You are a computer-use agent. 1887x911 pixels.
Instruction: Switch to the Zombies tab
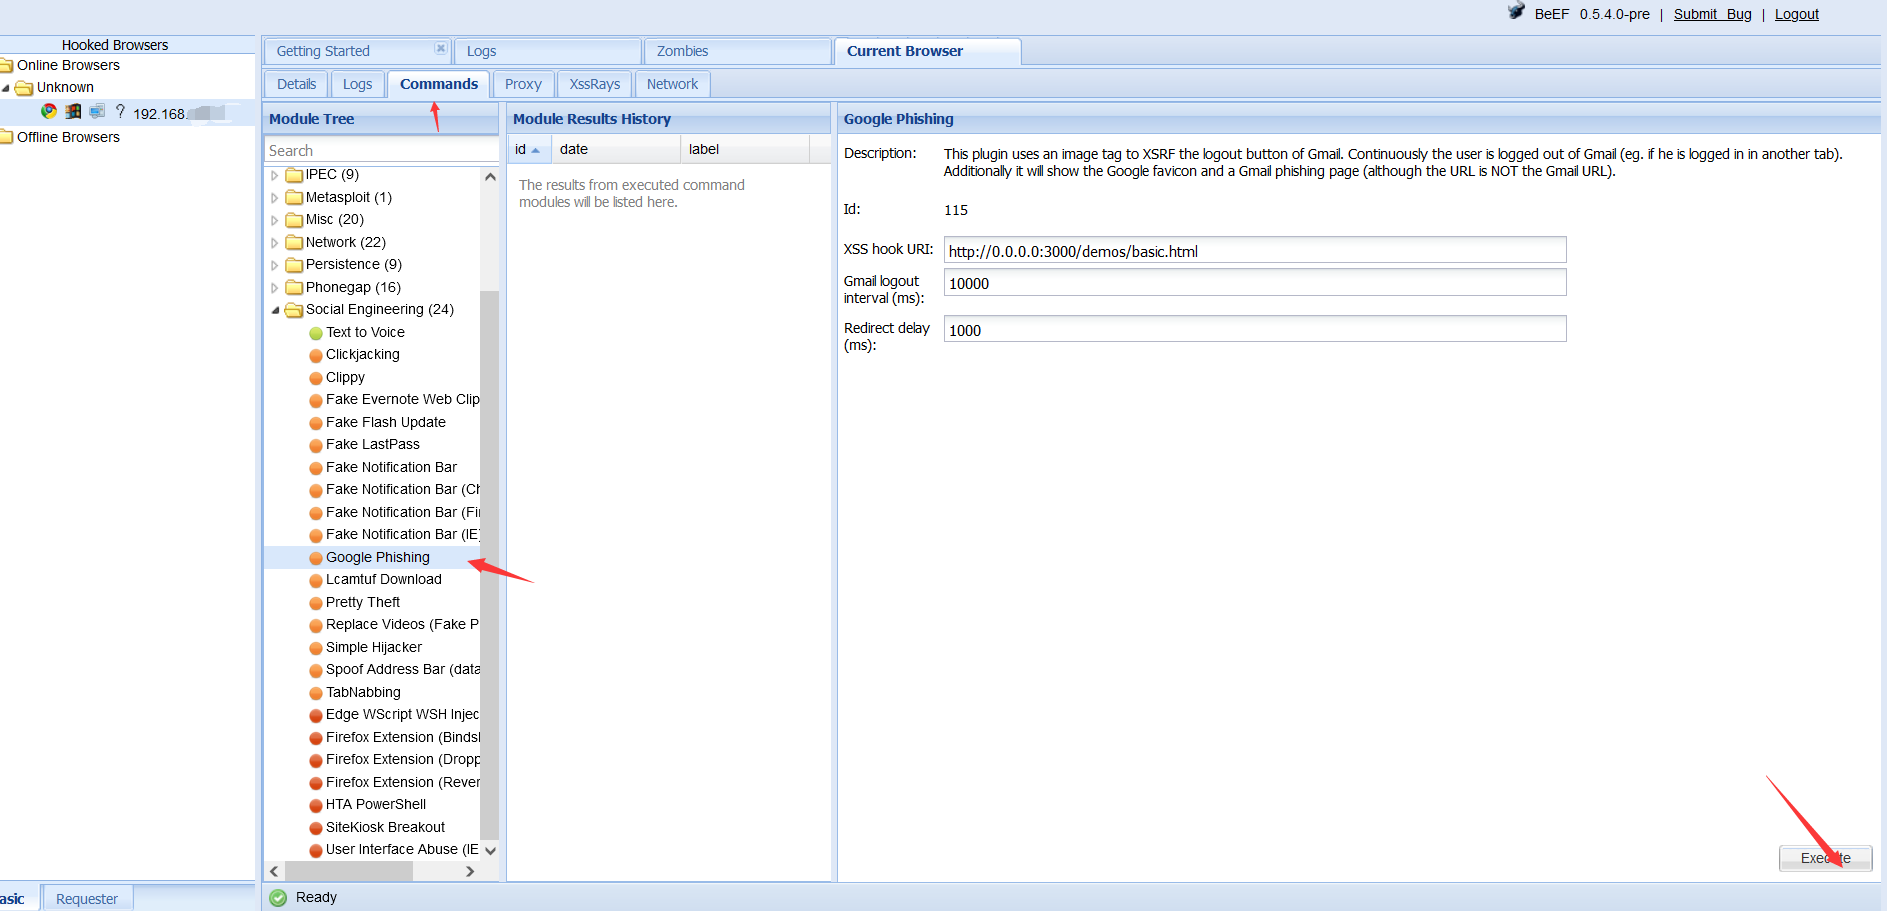coord(738,51)
